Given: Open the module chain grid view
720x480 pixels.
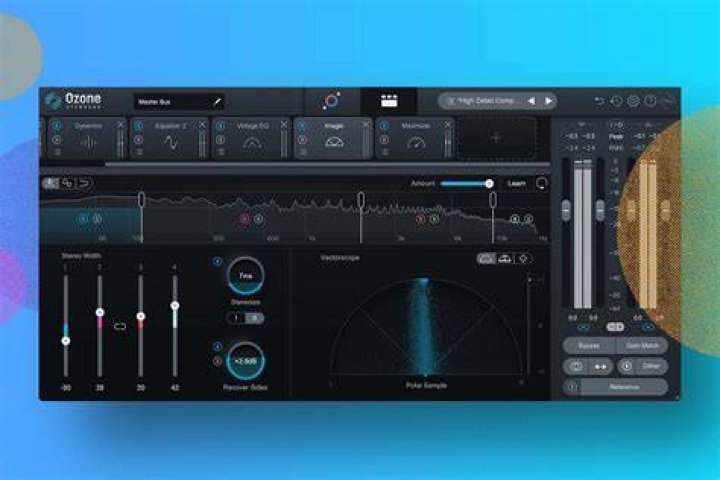Looking at the screenshot, I should pos(389,101).
